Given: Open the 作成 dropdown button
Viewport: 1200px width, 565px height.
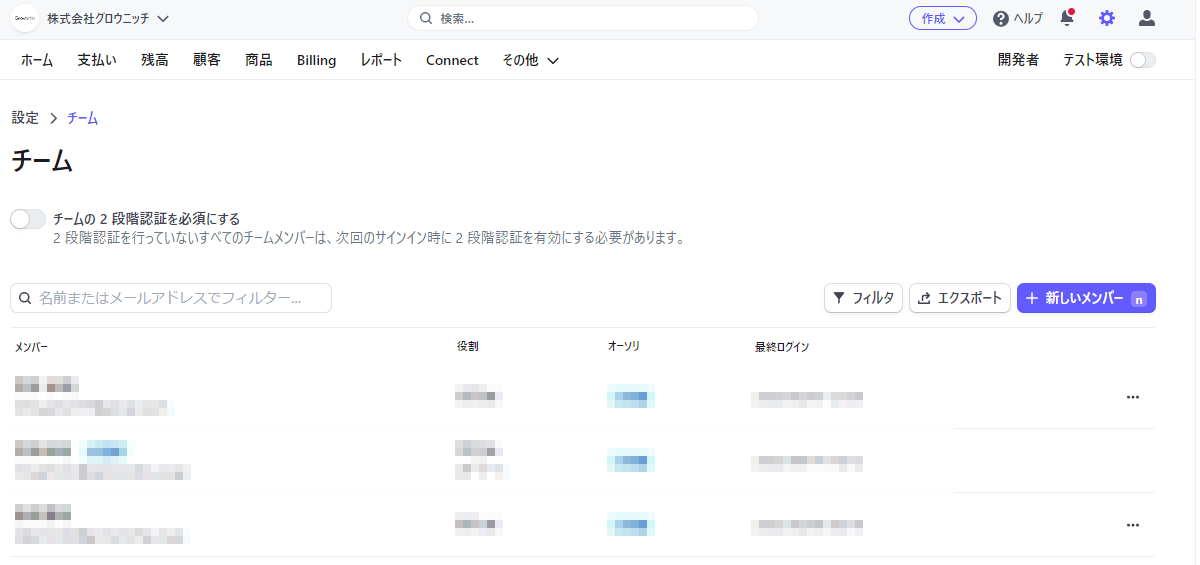Looking at the screenshot, I should tap(943, 18).
